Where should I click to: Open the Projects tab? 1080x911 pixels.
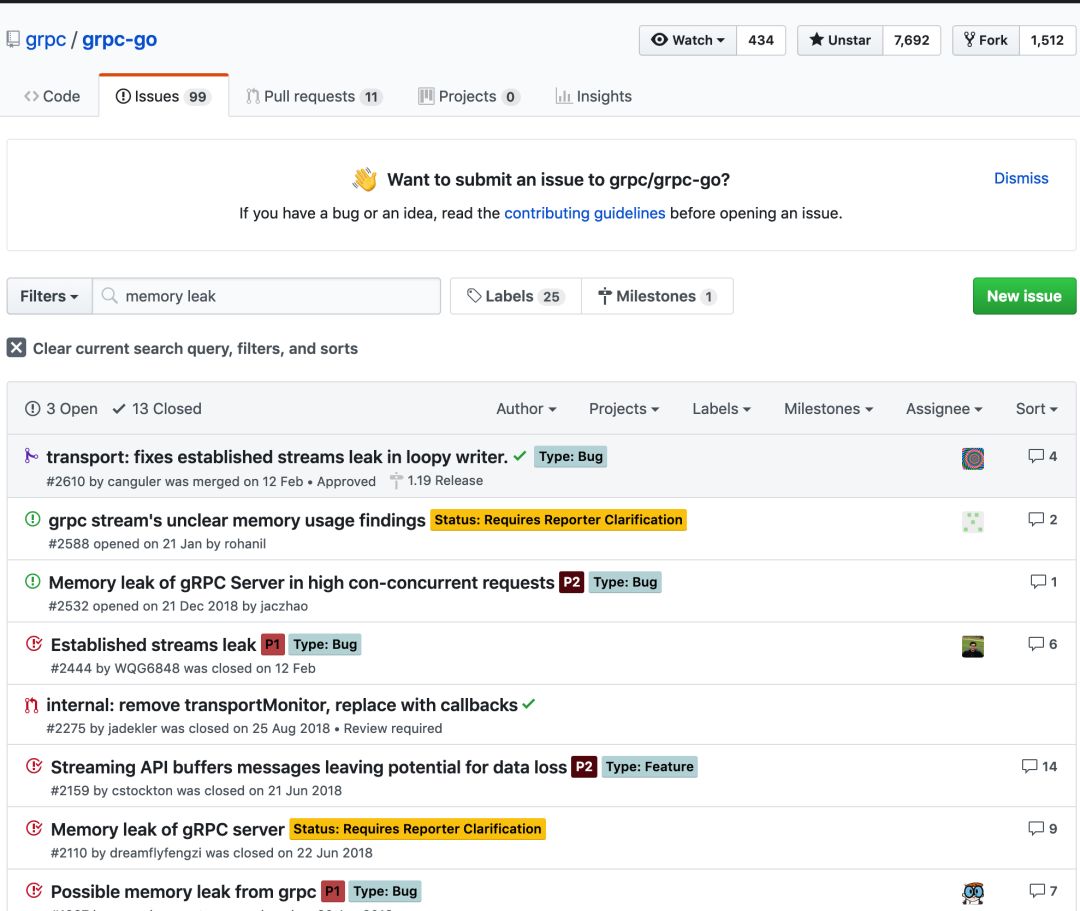[468, 96]
